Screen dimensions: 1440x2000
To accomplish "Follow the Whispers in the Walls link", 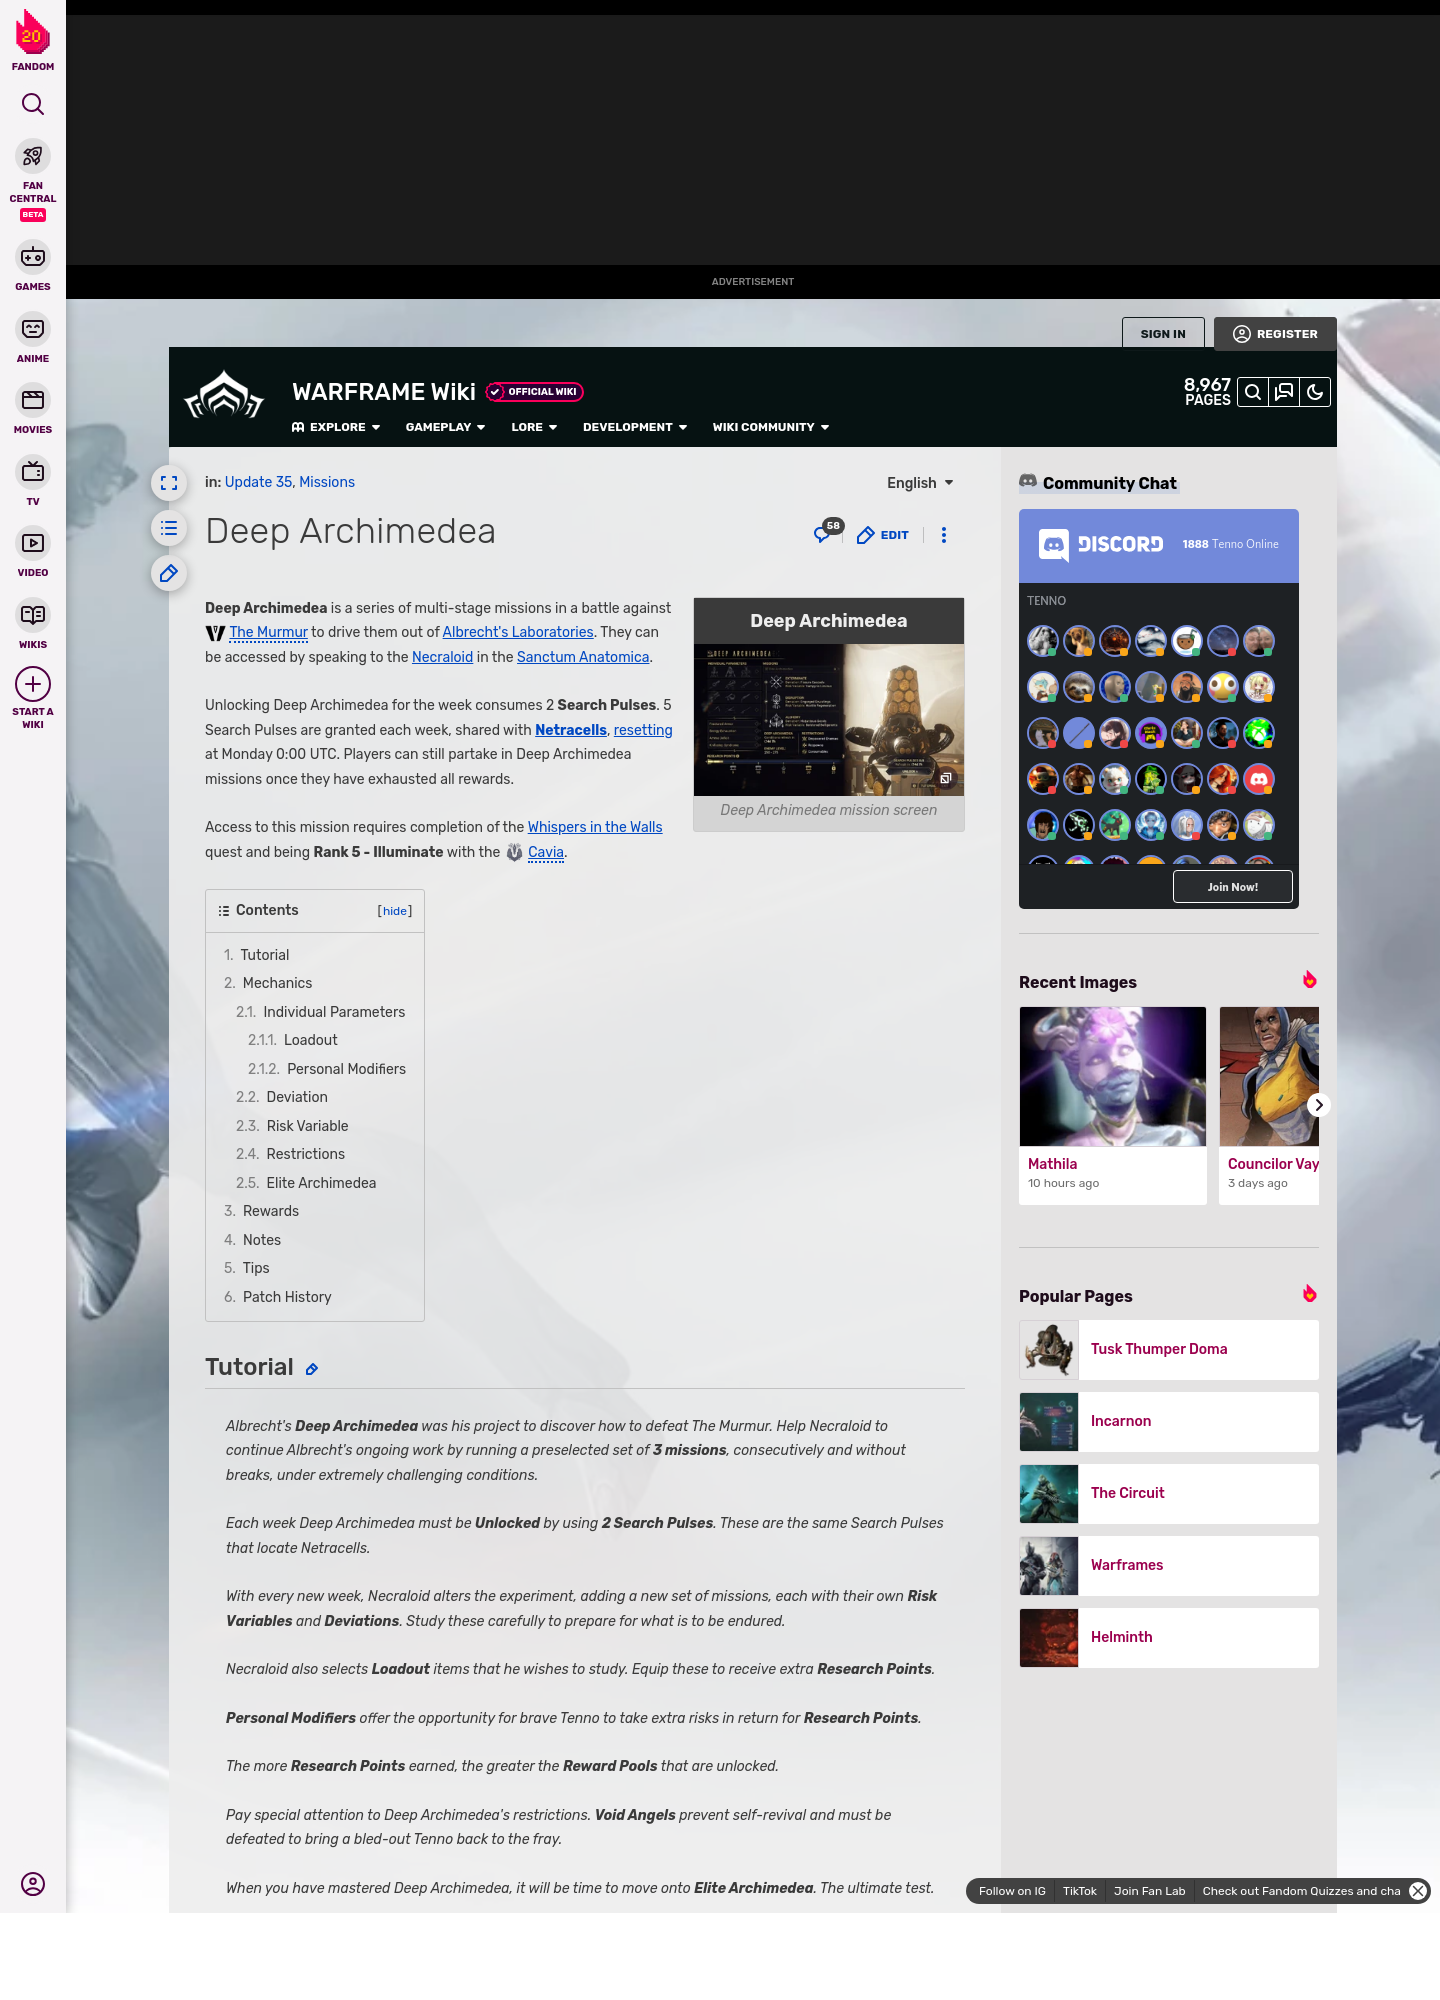I will [595, 827].
